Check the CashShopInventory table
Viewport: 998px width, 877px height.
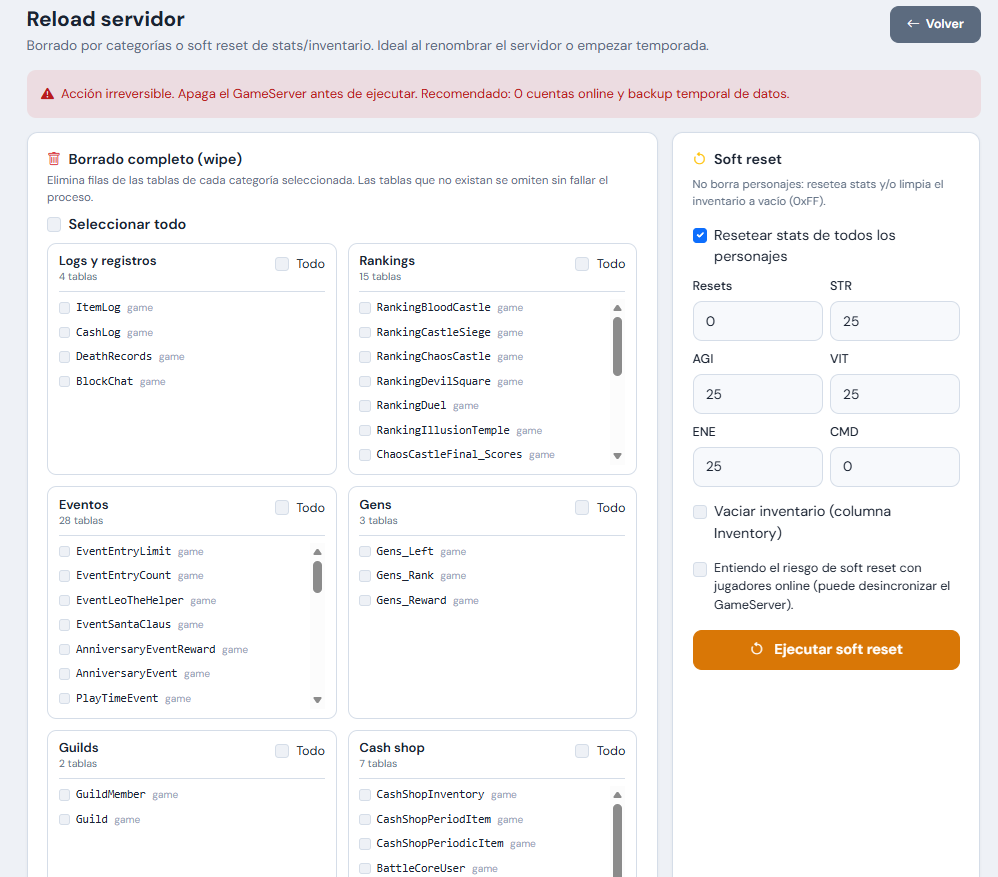tap(365, 794)
